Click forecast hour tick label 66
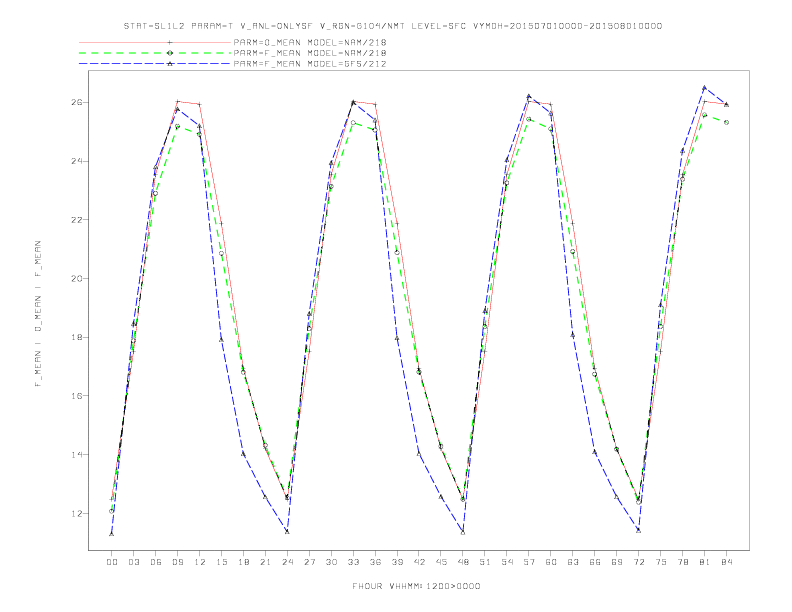Viewport: 792px width, 612px height. [x=595, y=562]
